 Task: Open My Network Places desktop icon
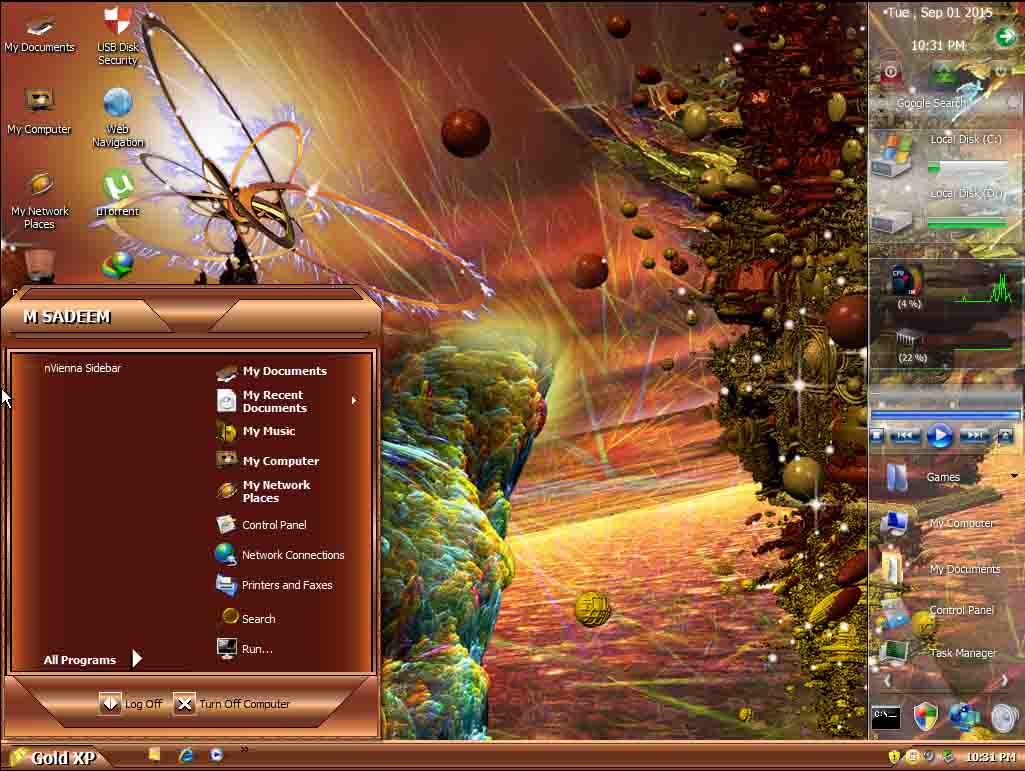39,199
